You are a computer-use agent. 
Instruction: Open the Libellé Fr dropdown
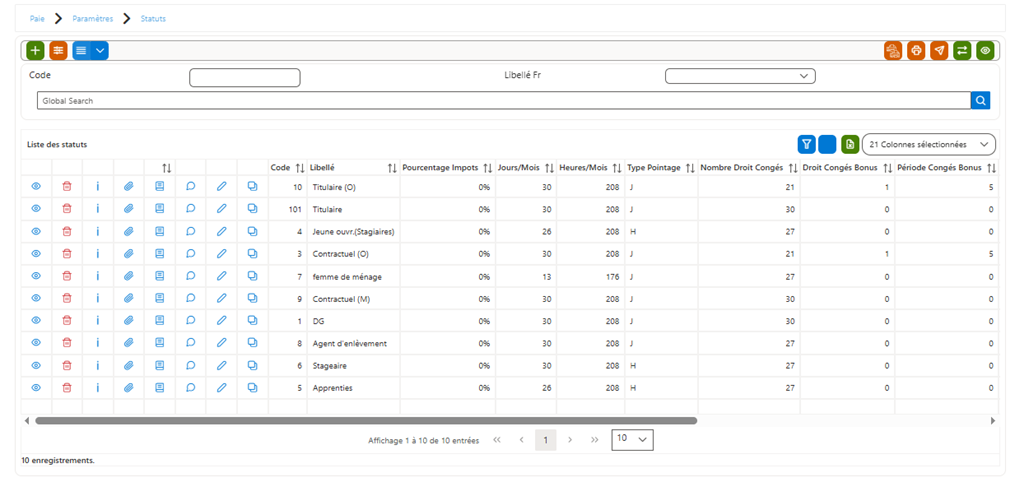pos(740,76)
